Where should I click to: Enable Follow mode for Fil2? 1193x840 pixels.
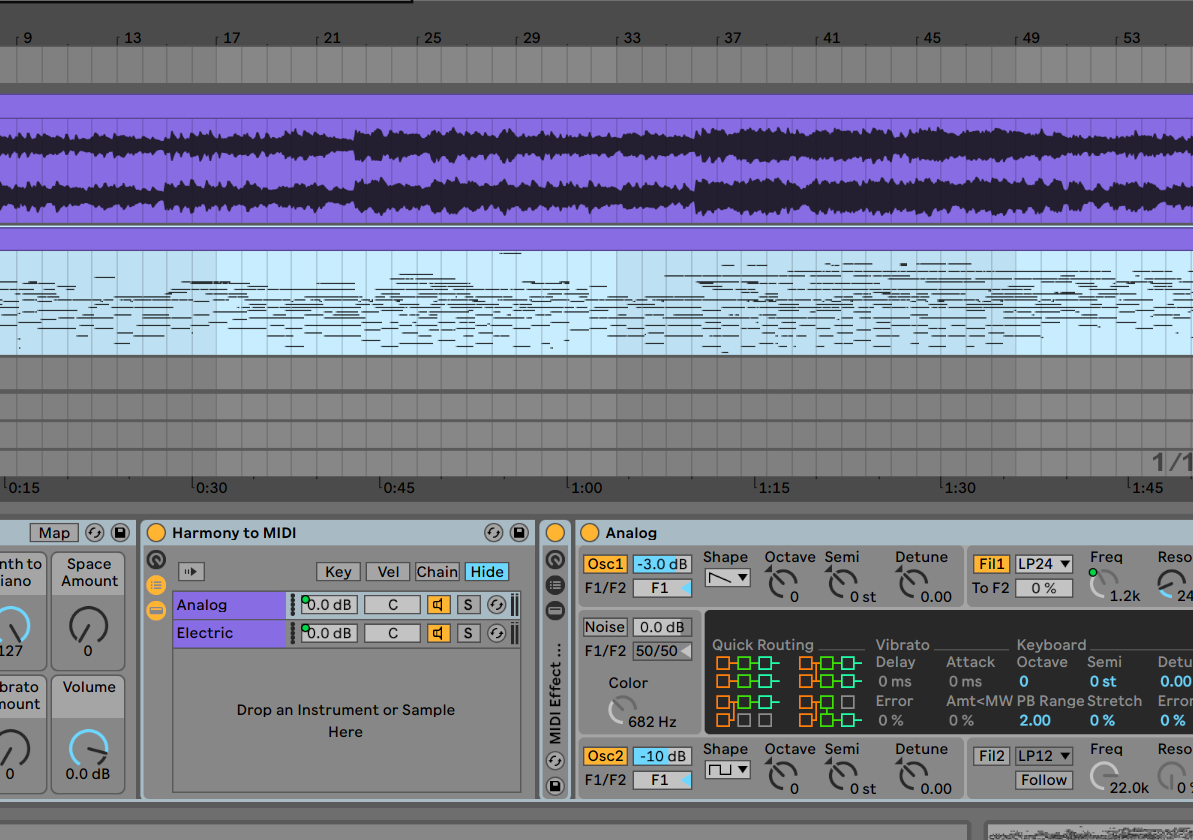click(1043, 780)
